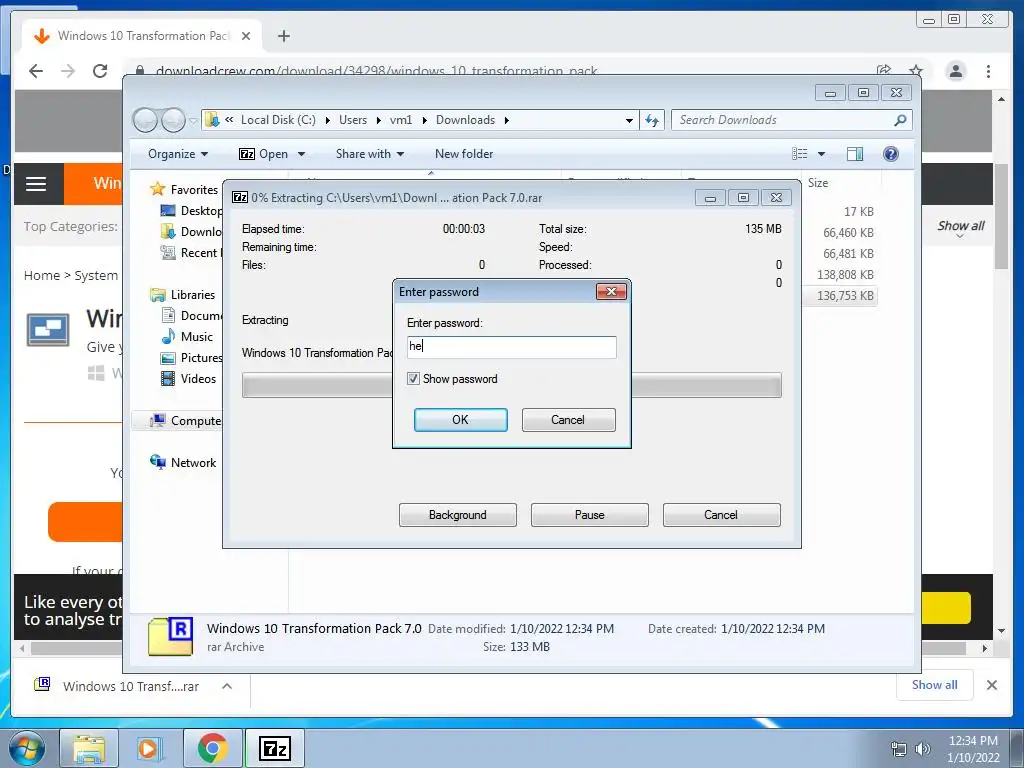Click the Enter password text field
Viewport: 1024px width, 768px height.
coord(511,347)
